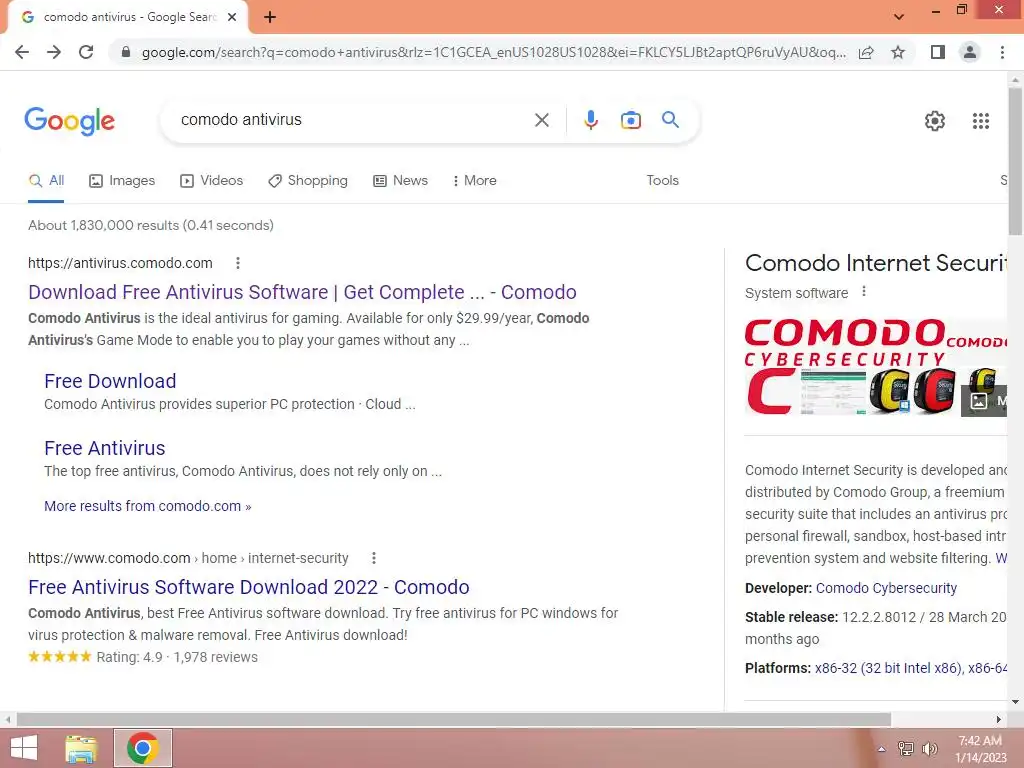This screenshot has width=1024, height=768.
Task: Click the scroll right arrow
Action: (x=999, y=719)
